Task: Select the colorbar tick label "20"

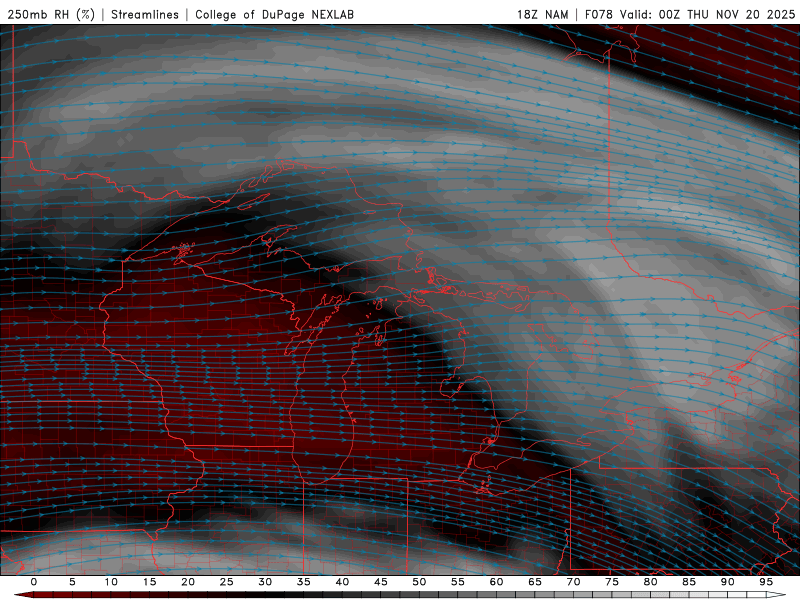Action: coord(188,582)
